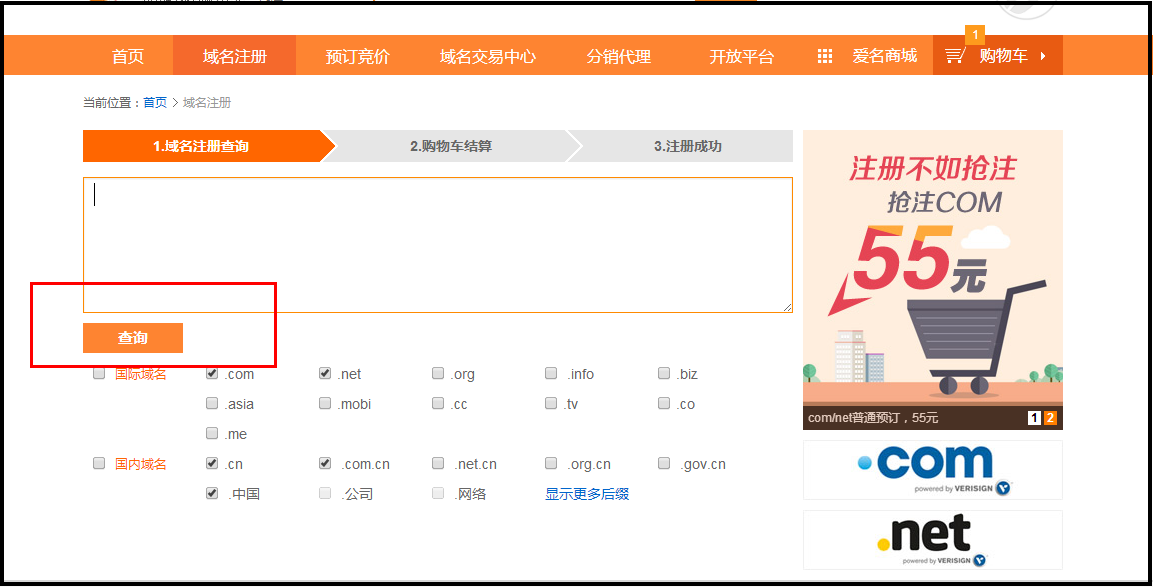This screenshot has width=1153, height=587.
Task: Click inside the domain name text area
Action: pos(437,245)
